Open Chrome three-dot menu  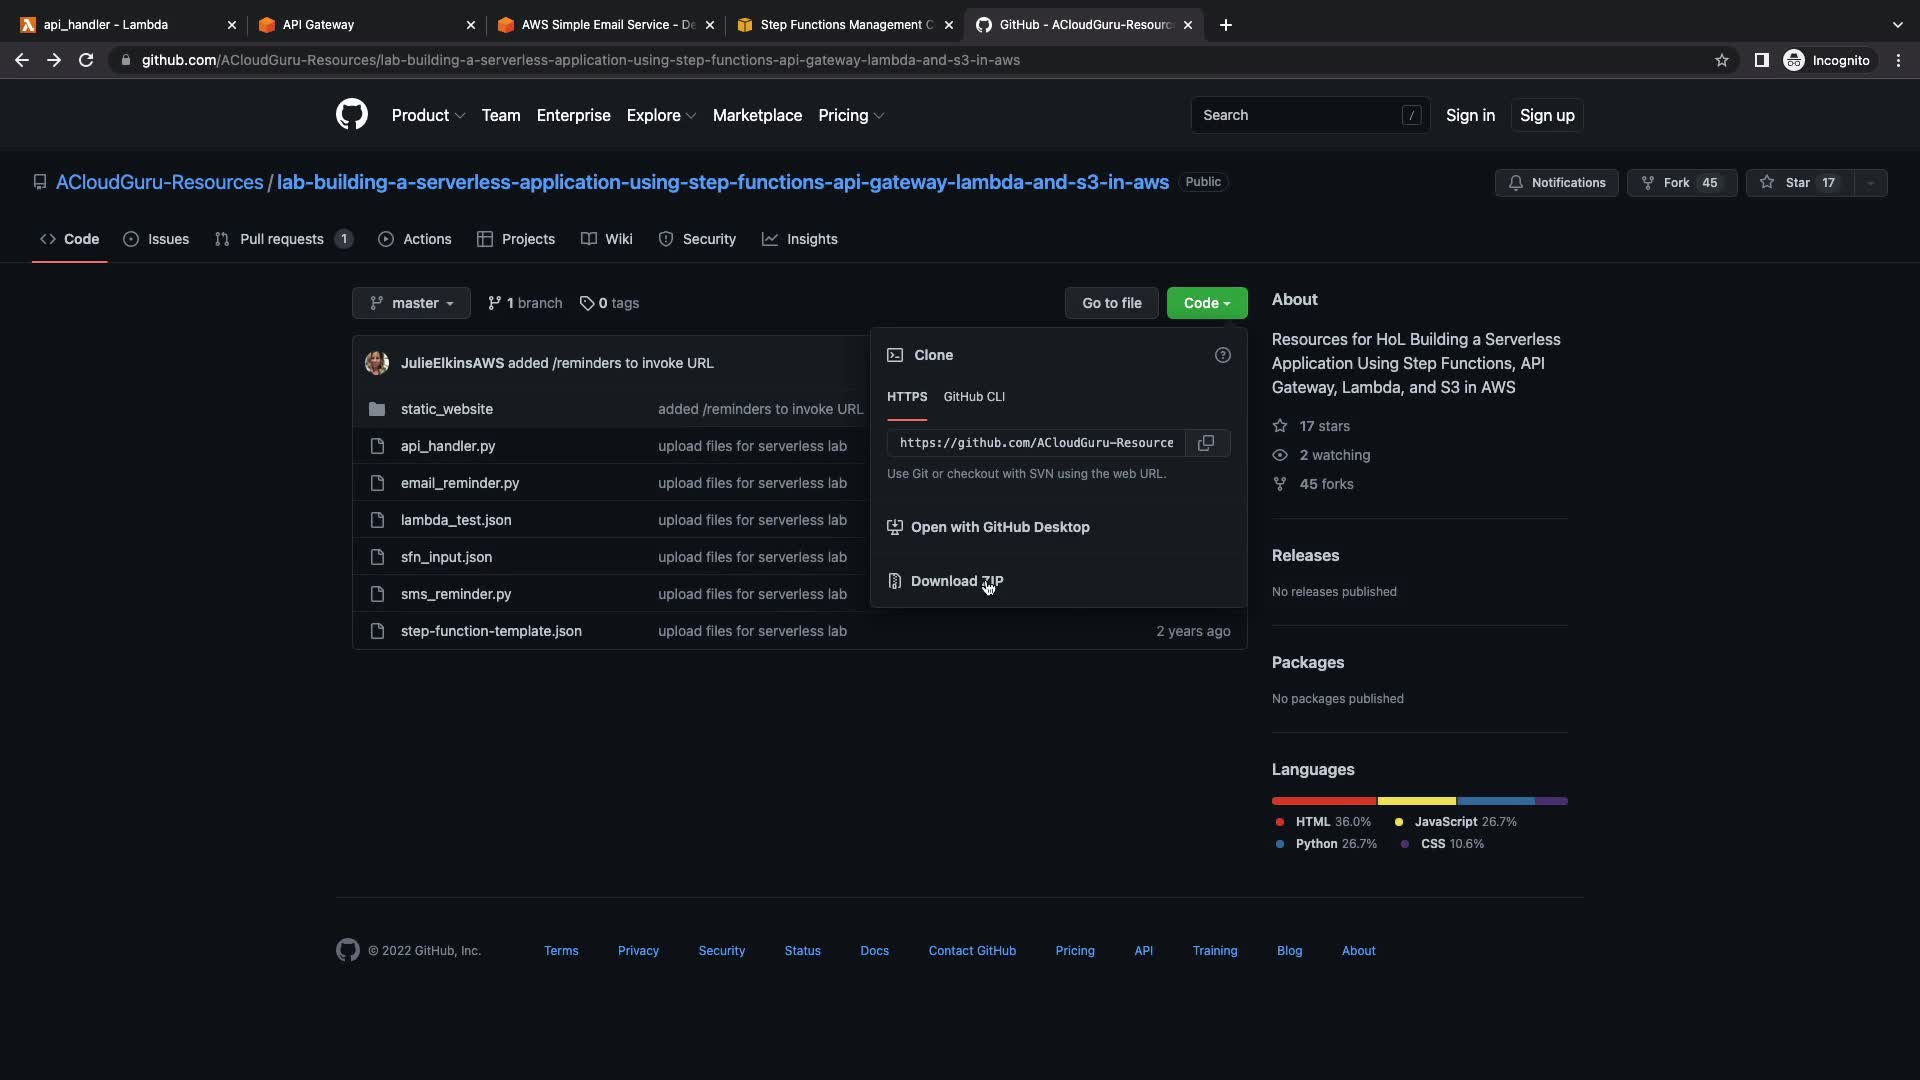[x=1898, y=60]
